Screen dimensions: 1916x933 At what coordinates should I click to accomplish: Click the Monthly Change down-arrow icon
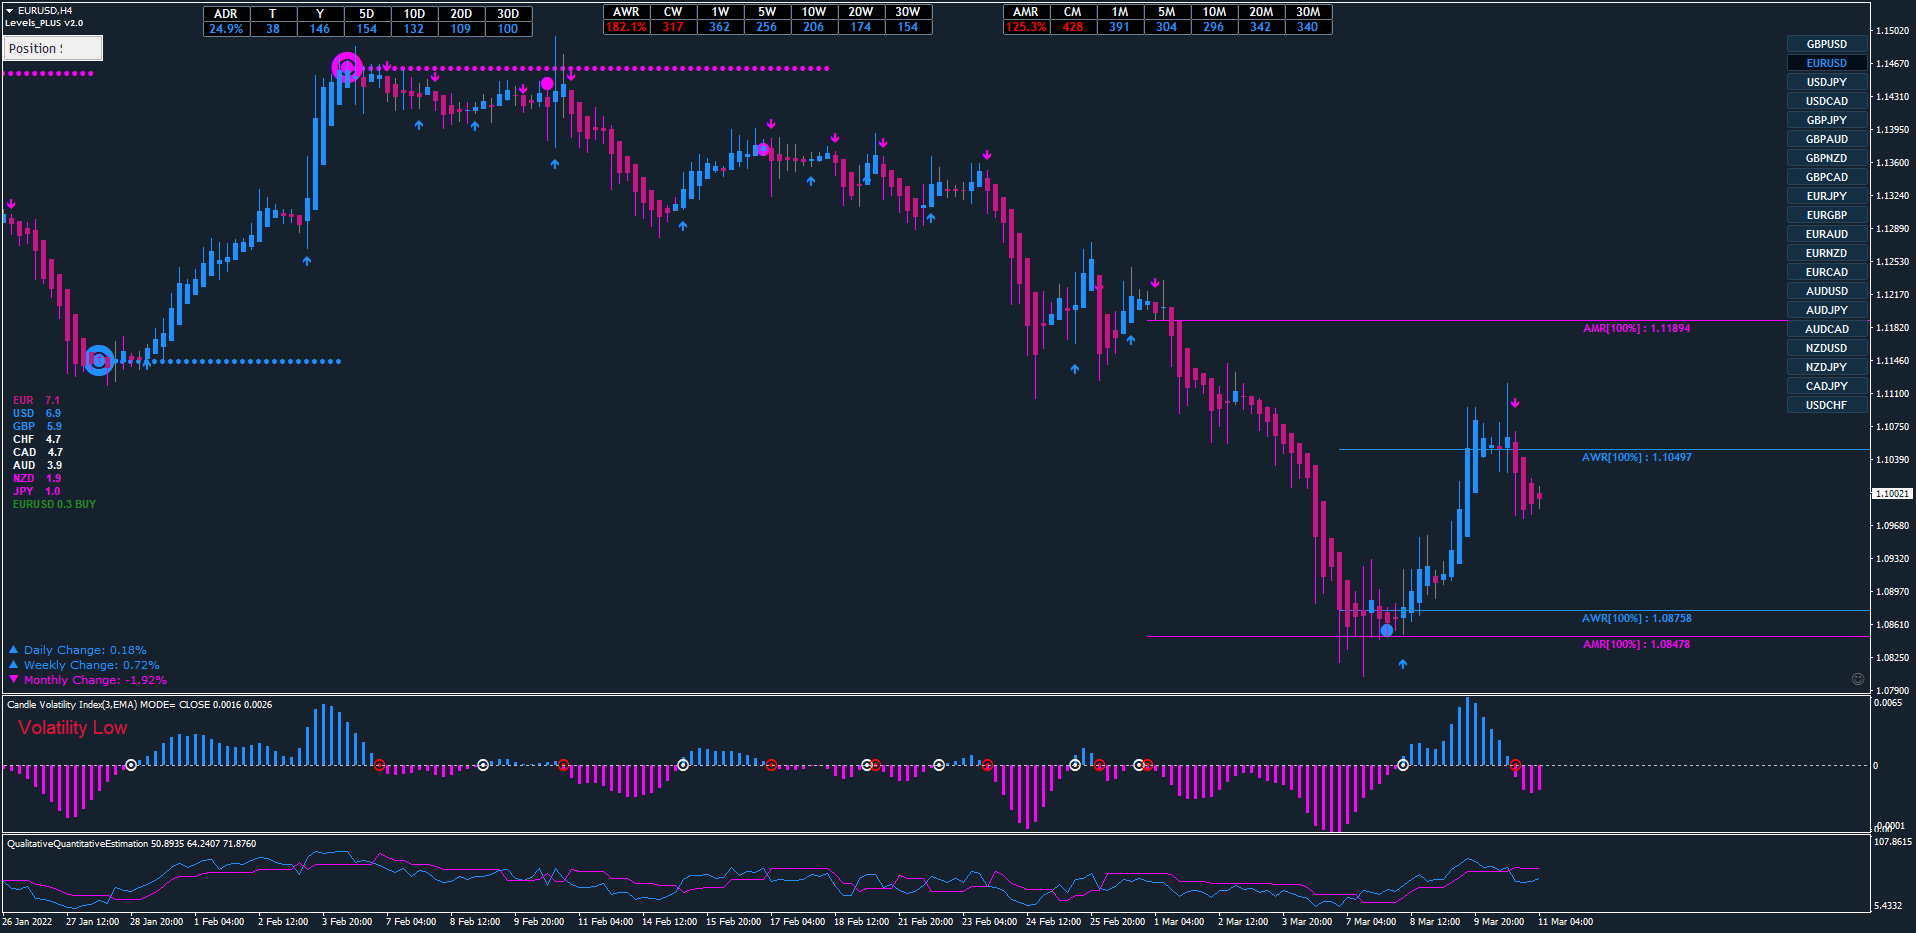tap(14, 680)
